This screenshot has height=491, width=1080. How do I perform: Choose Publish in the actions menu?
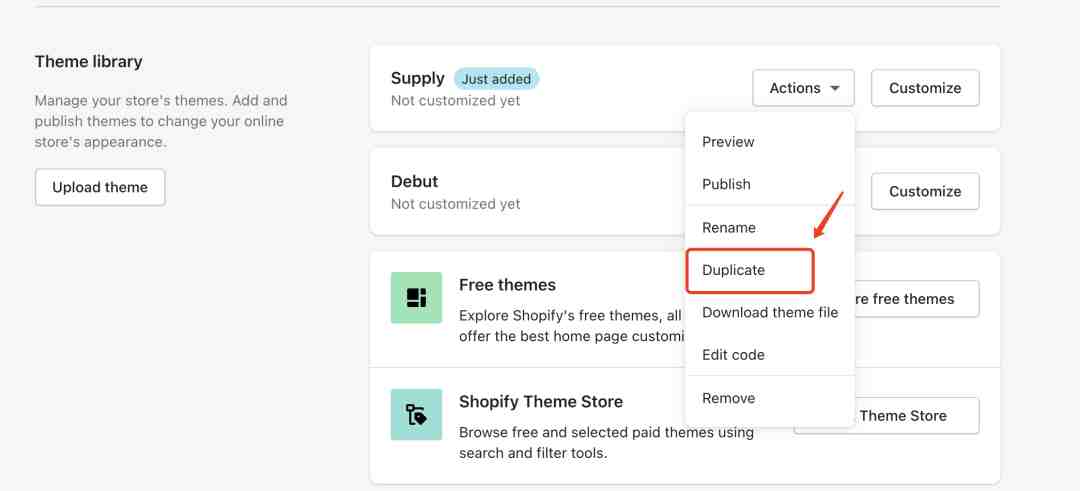click(726, 184)
